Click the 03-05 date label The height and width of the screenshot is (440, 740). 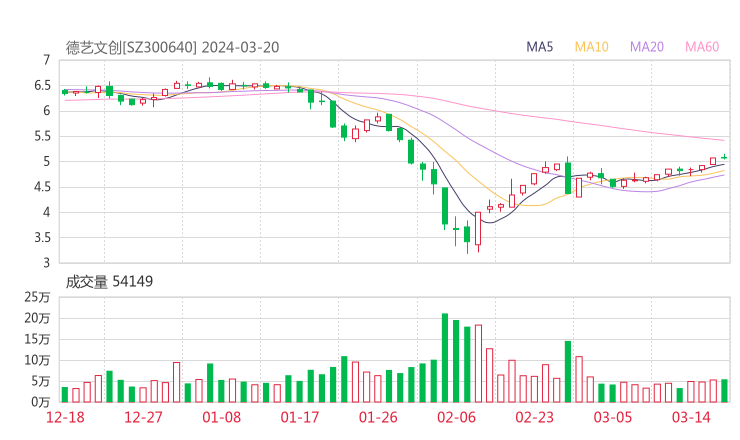click(x=613, y=417)
